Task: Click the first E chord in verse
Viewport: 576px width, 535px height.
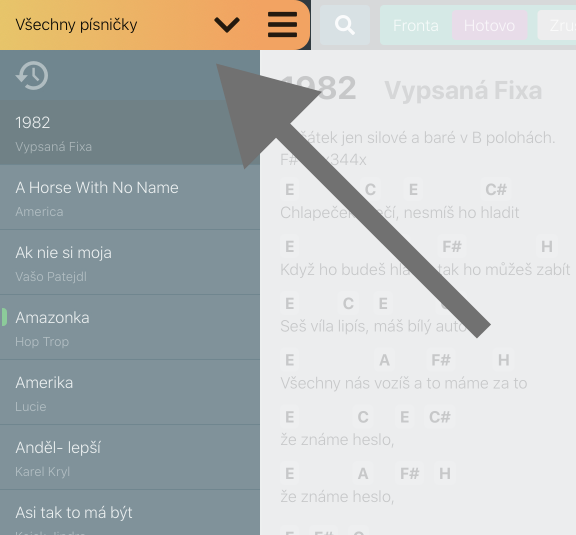Action: [x=289, y=190]
